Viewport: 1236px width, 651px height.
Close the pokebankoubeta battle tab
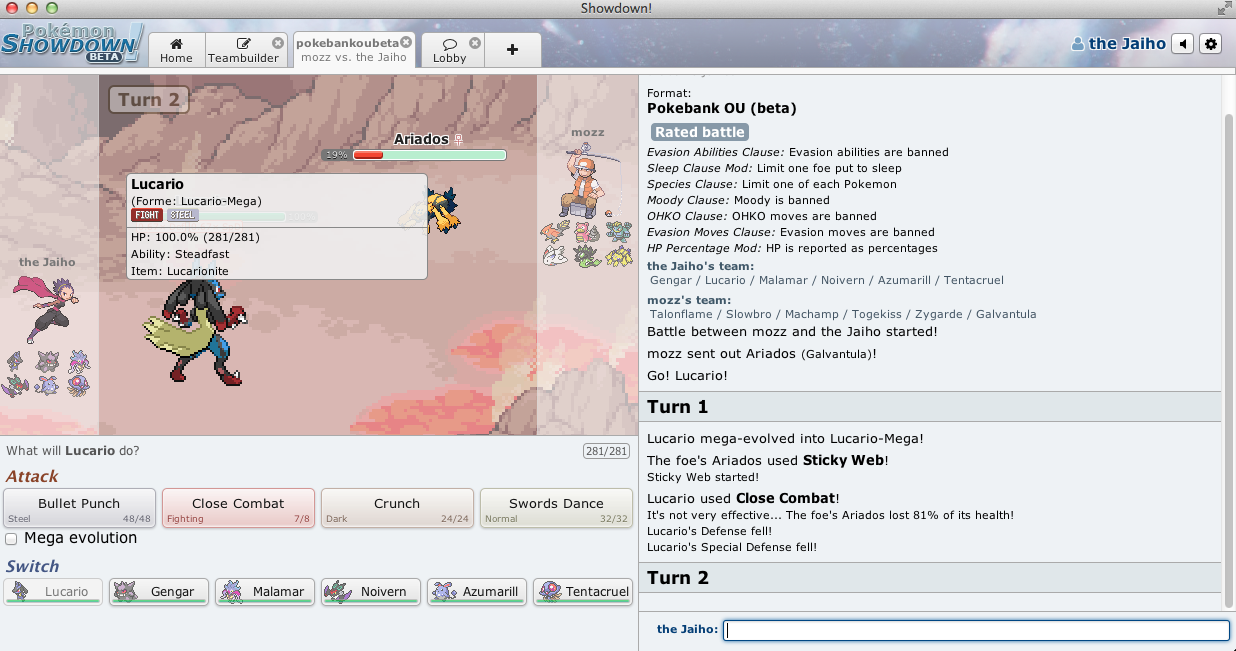pos(405,42)
